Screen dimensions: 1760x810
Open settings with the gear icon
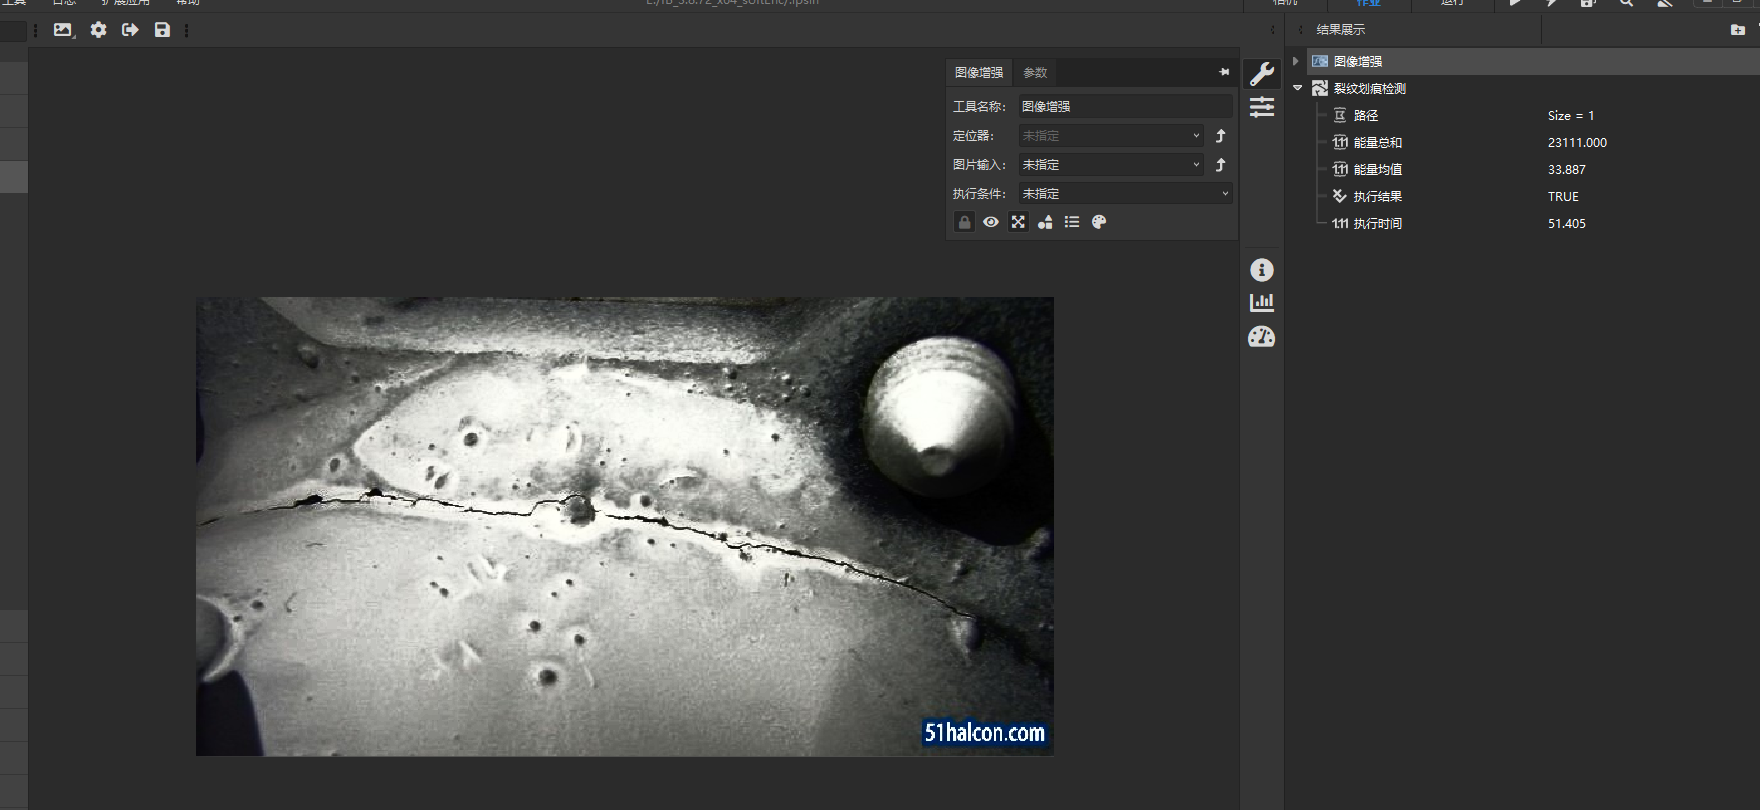98,30
